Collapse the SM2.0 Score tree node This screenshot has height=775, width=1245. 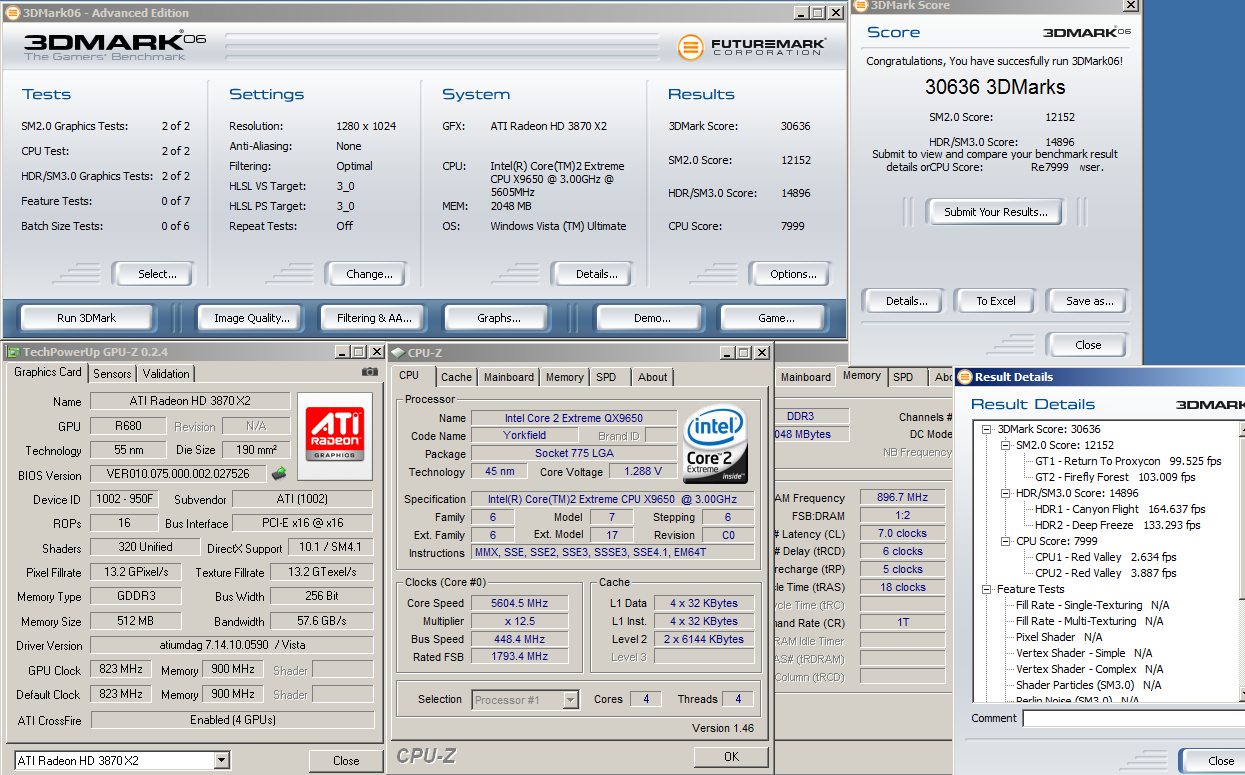1007,445
